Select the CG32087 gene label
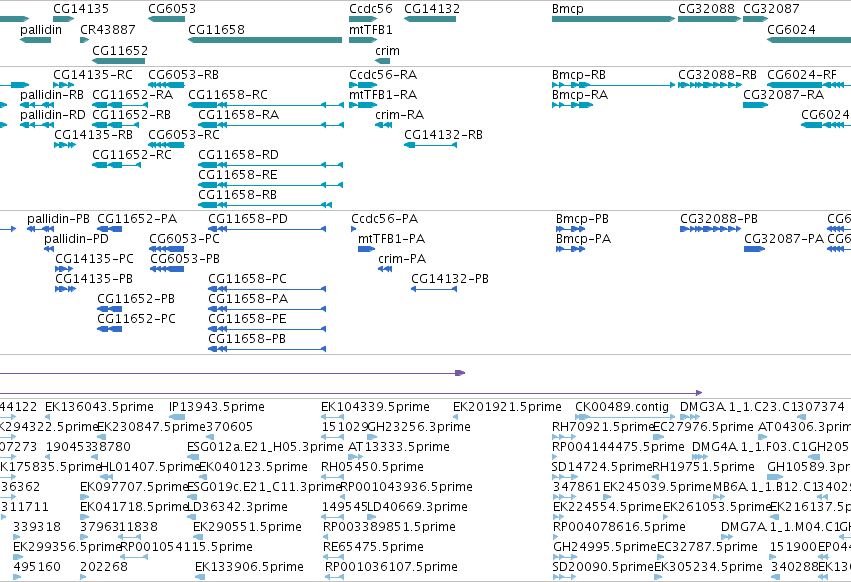Viewport: 851px width, 582px height. (x=771, y=9)
